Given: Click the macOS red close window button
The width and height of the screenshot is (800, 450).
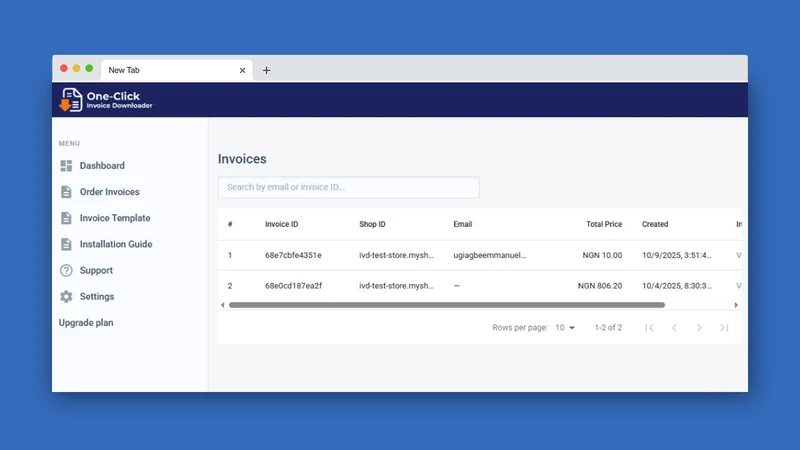Looking at the screenshot, I should pyautogui.click(x=64, y=68).
